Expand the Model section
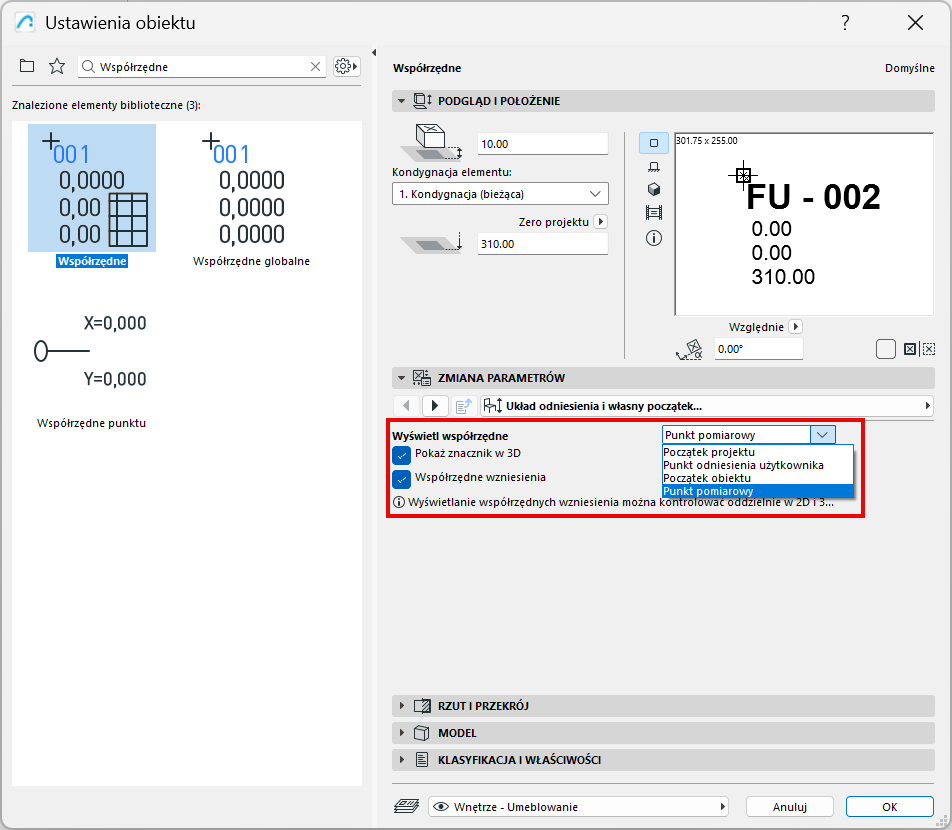This screenshot has height=830, width=952. tap(401, 732)
